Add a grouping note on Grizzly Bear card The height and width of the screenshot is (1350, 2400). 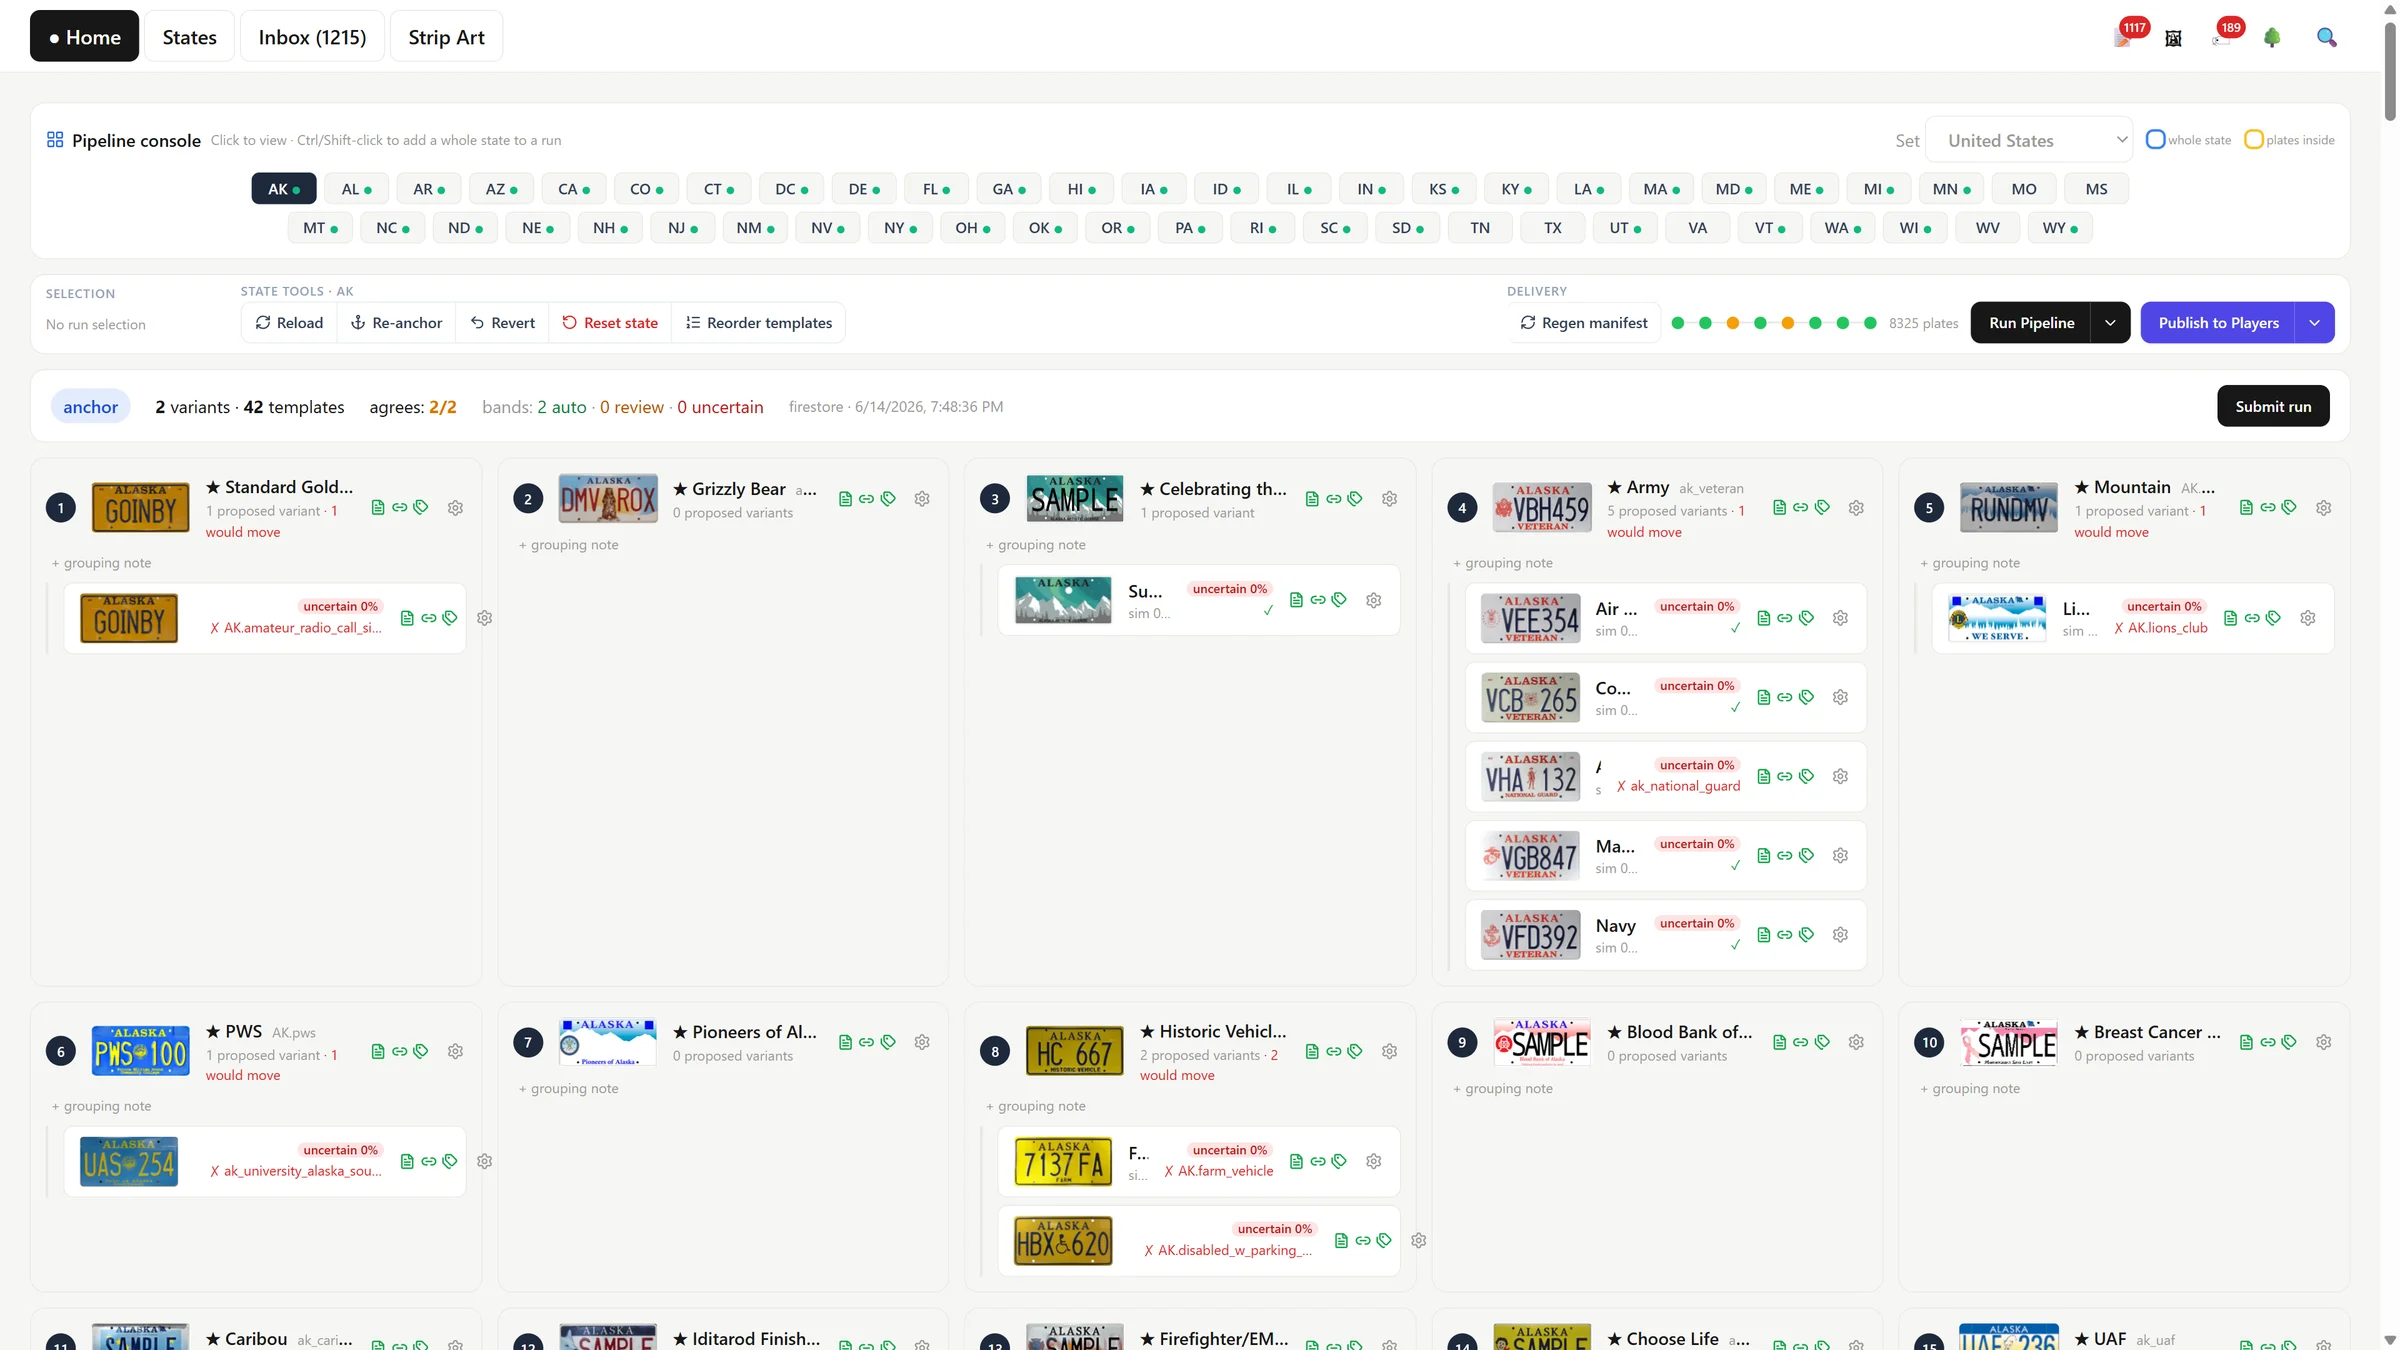point(569,545)
